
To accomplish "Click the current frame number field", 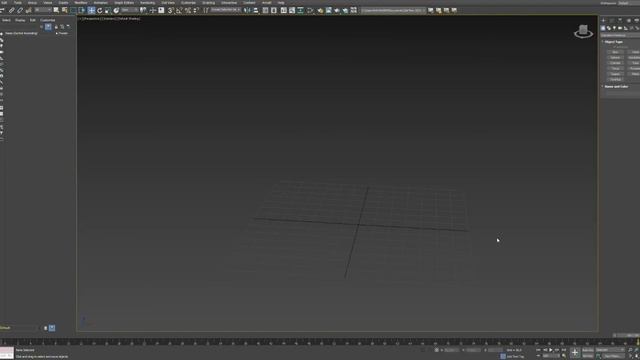I will pos(551,356).
